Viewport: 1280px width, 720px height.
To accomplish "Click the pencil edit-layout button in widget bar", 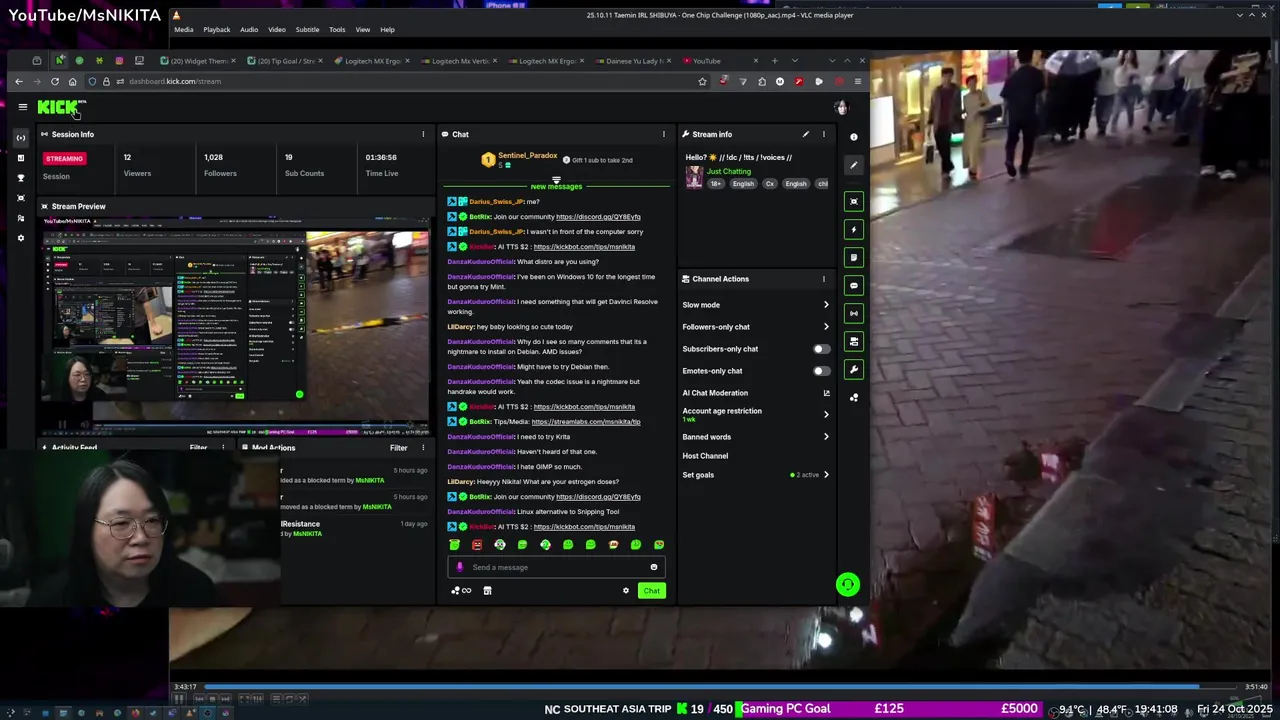I will click(x=853, y=165).
